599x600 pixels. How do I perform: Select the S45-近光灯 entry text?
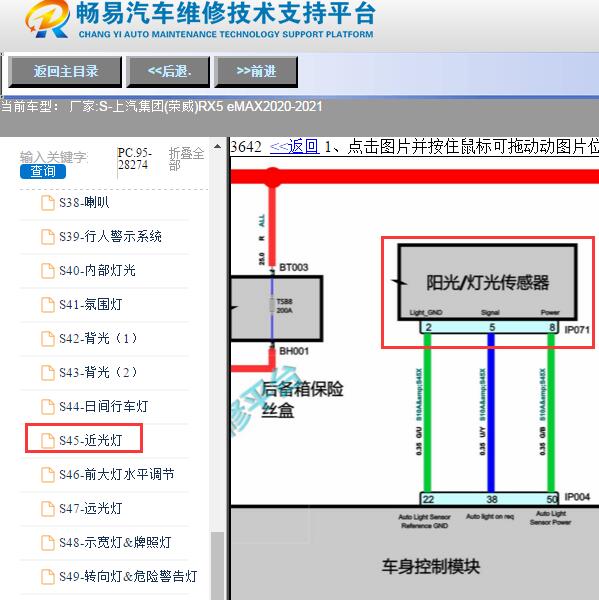tap(91, 440)
